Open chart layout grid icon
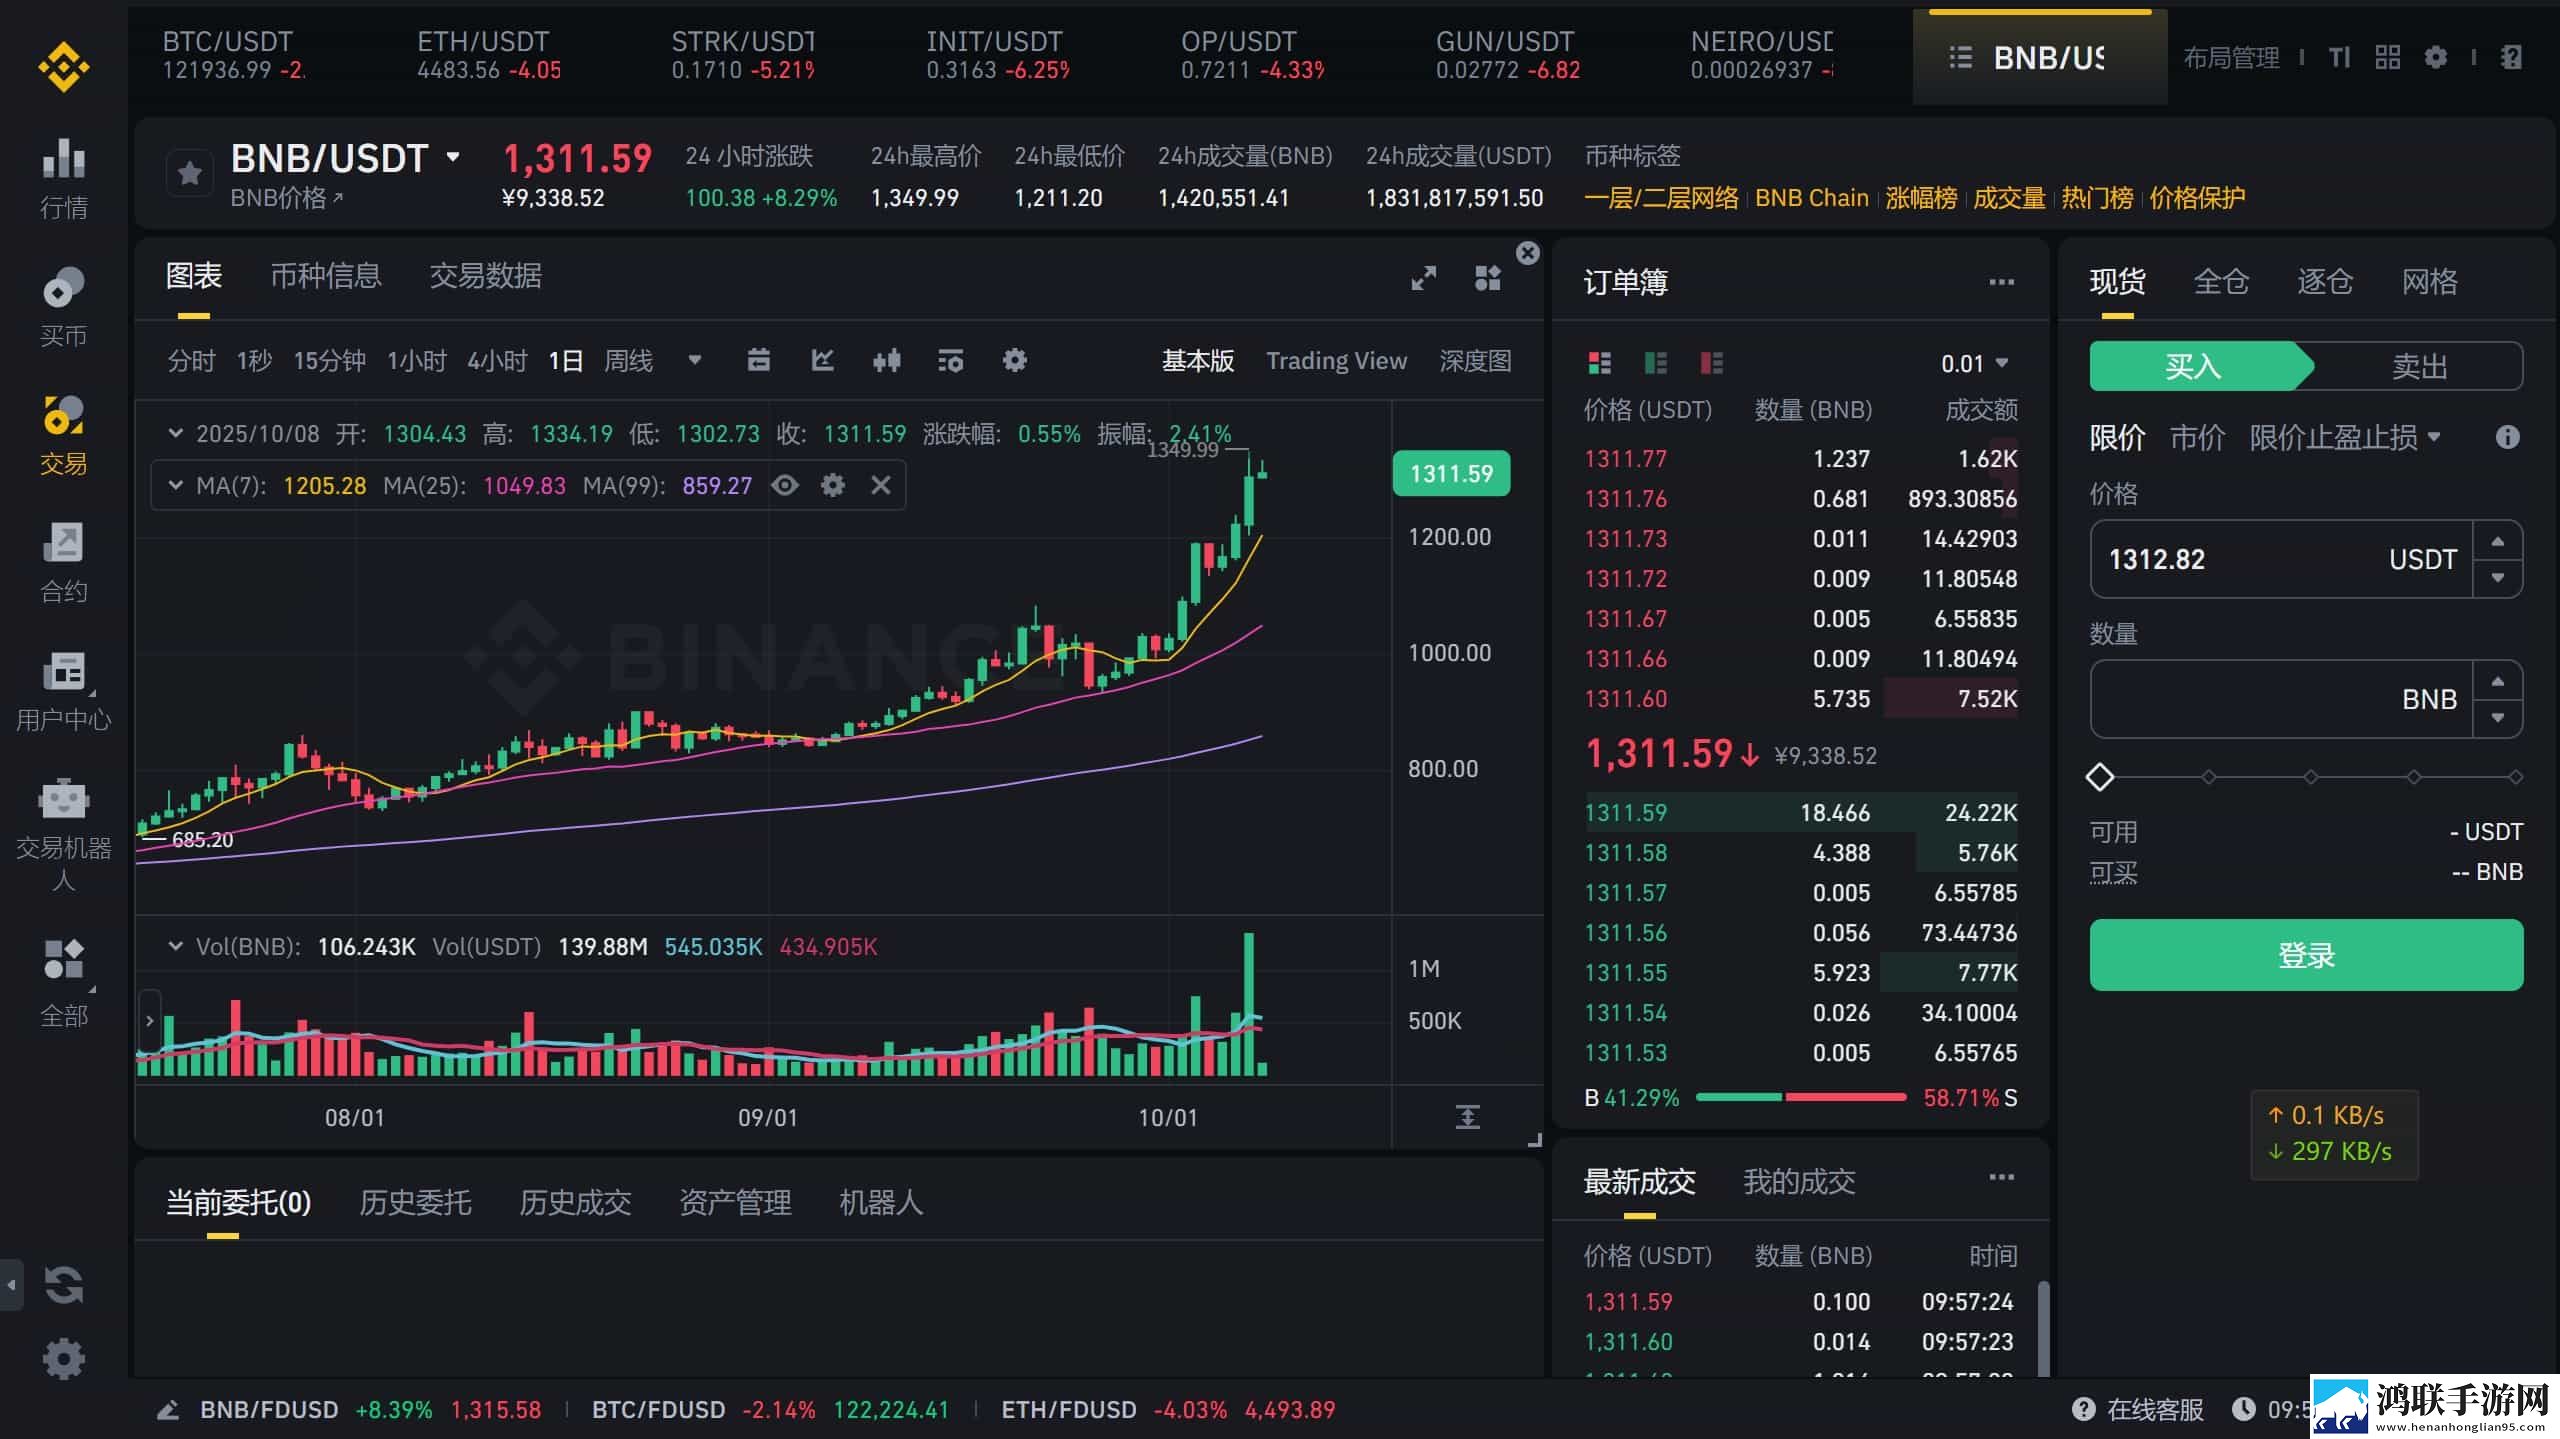 pos(1488,278)
